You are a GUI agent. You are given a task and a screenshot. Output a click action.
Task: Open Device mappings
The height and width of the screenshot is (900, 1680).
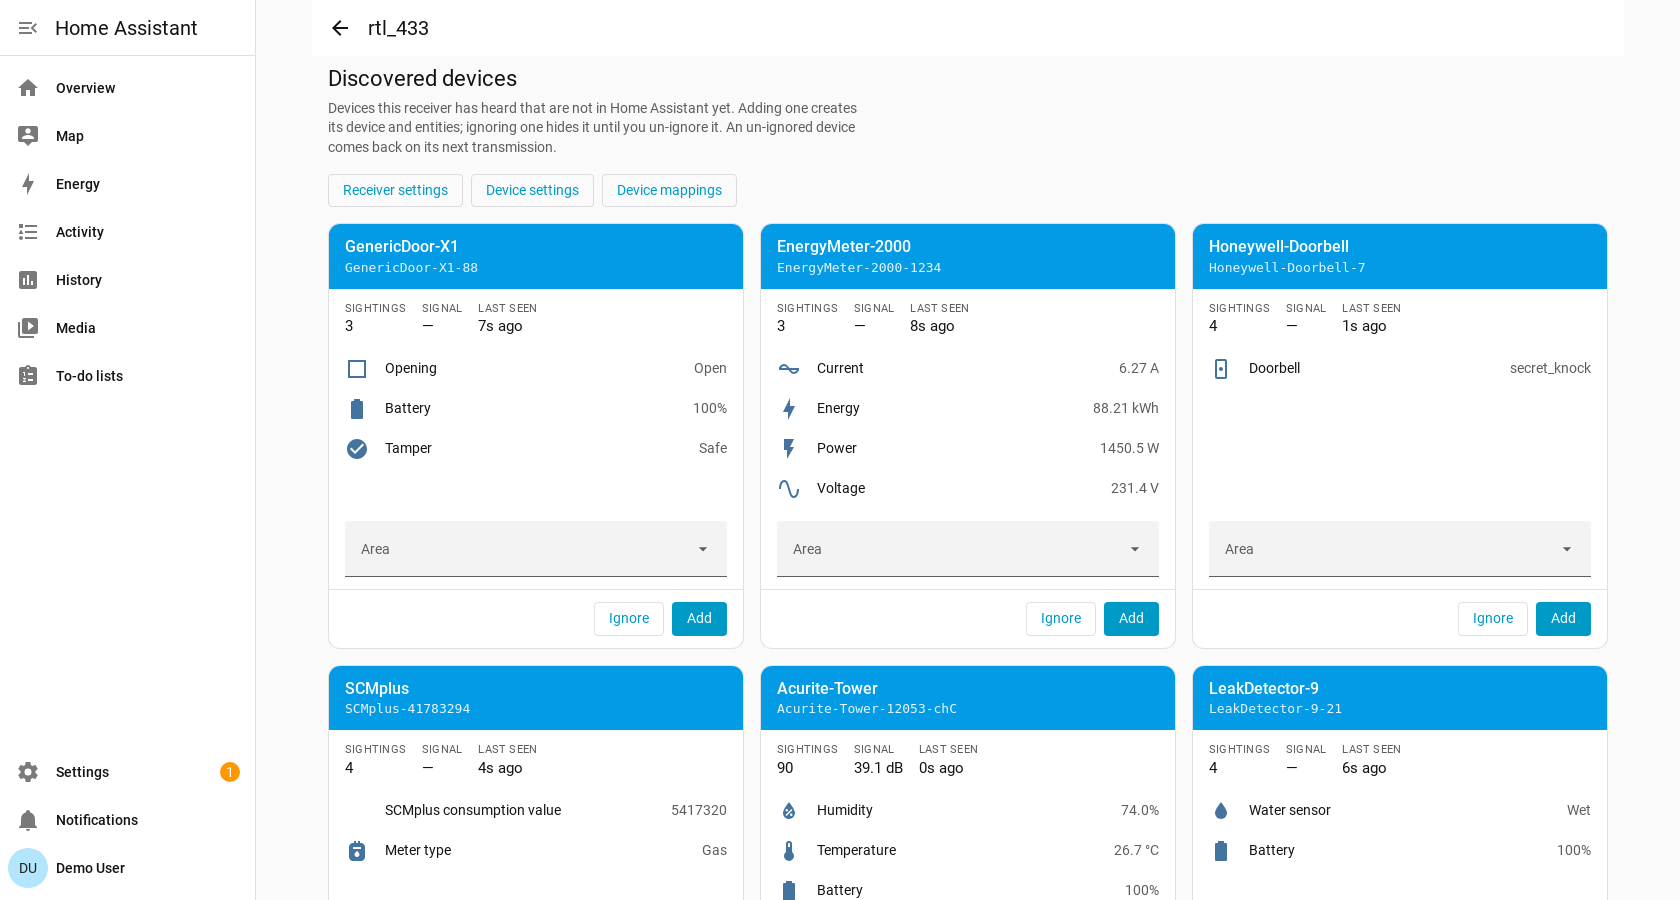point(669,190)
